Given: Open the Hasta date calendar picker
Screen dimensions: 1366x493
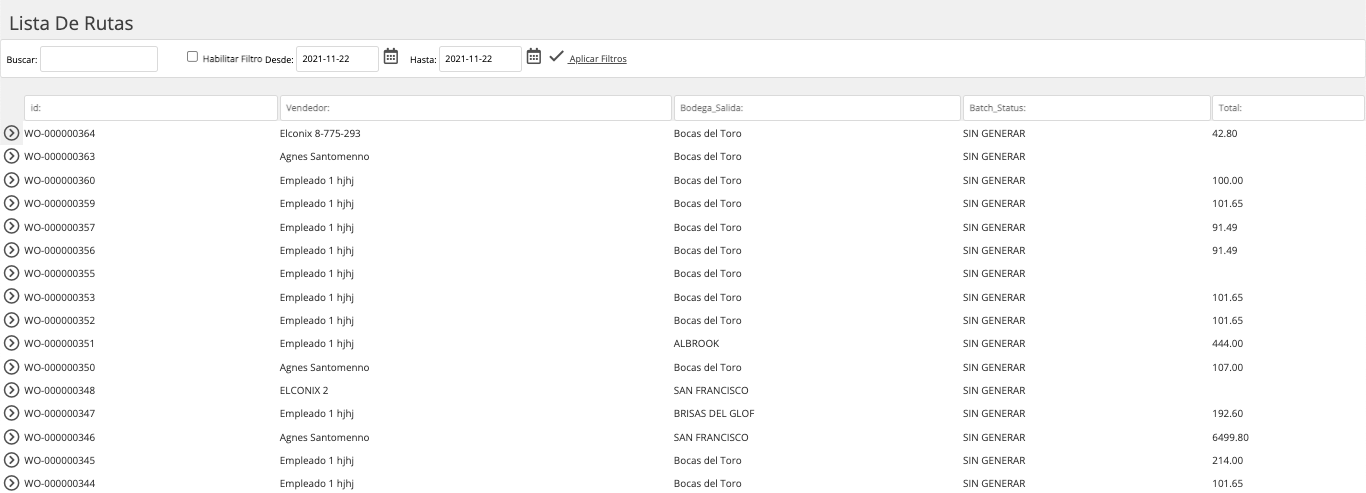Looking at the screenshot, I should click(534, 57).
